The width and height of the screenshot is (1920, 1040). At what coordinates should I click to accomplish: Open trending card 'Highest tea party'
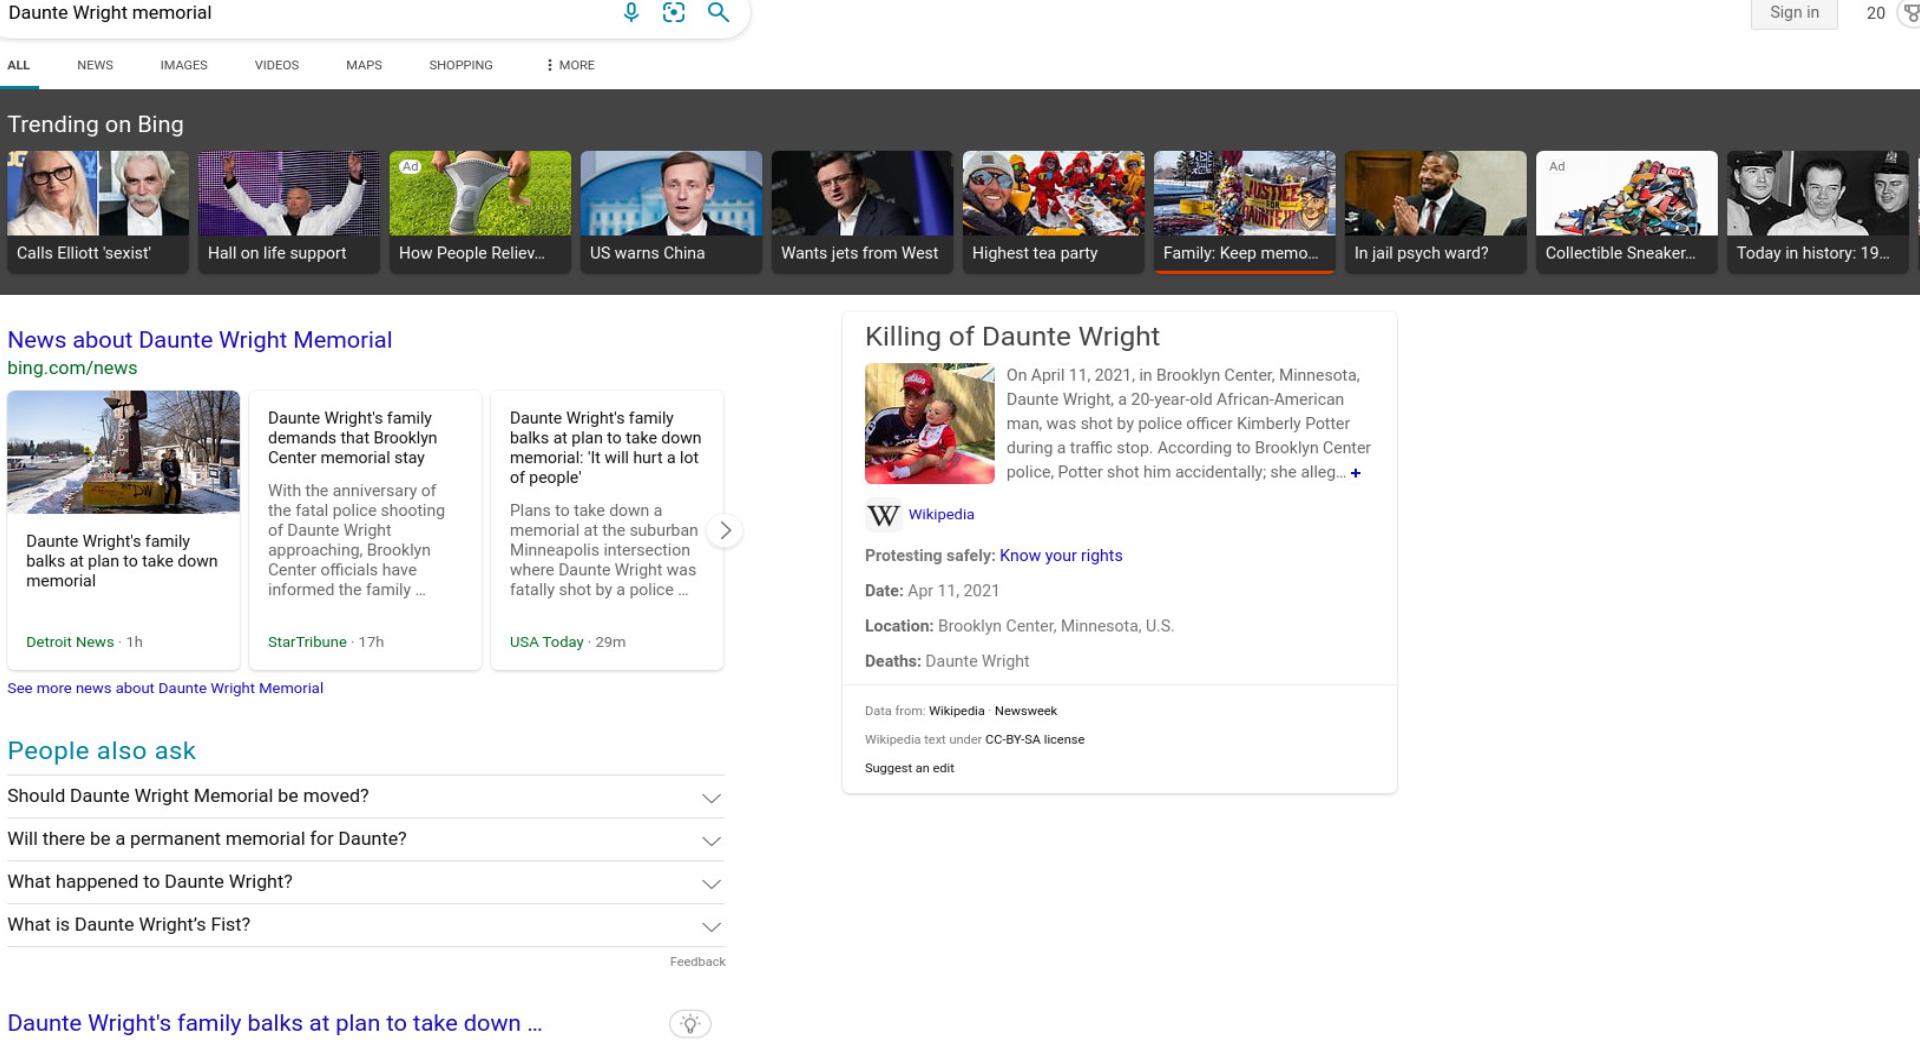(1053, 212)
